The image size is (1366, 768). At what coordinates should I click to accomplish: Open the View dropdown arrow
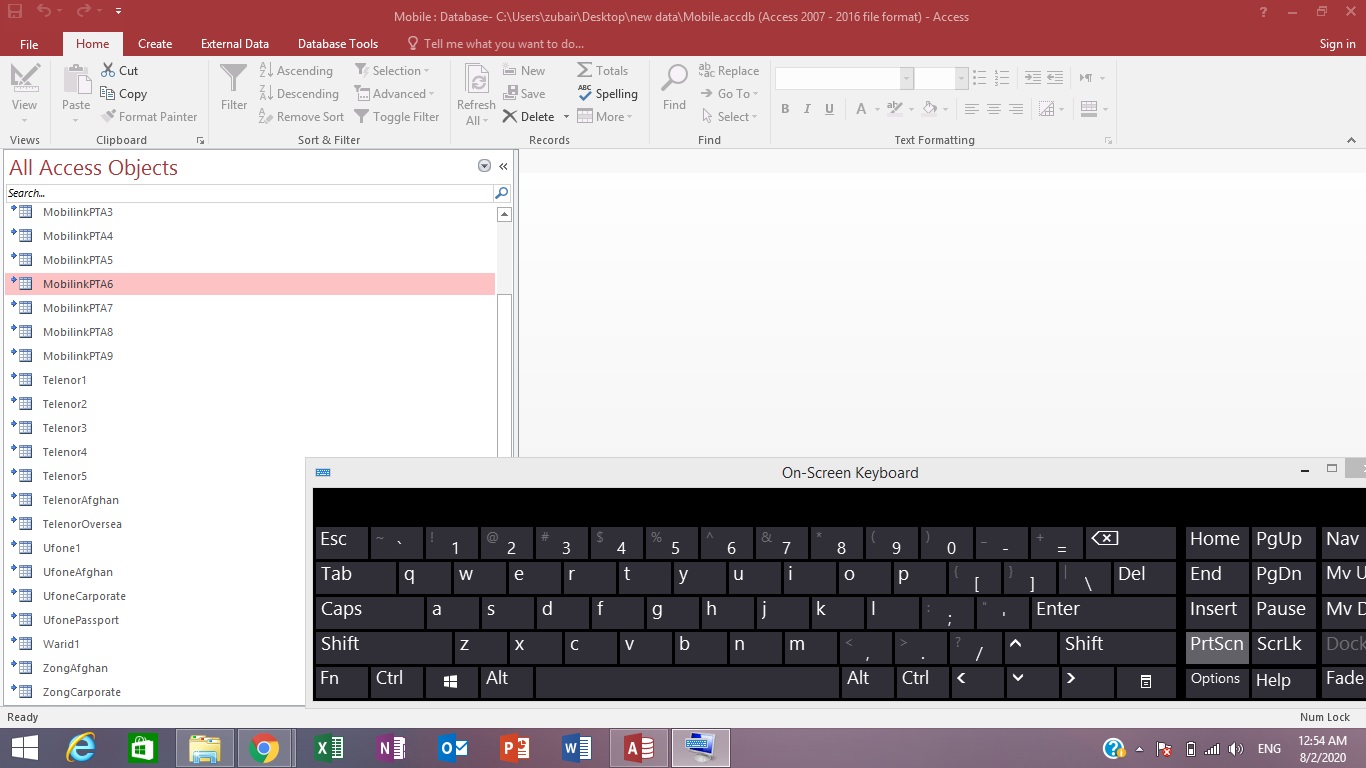[x=24, y=121]
